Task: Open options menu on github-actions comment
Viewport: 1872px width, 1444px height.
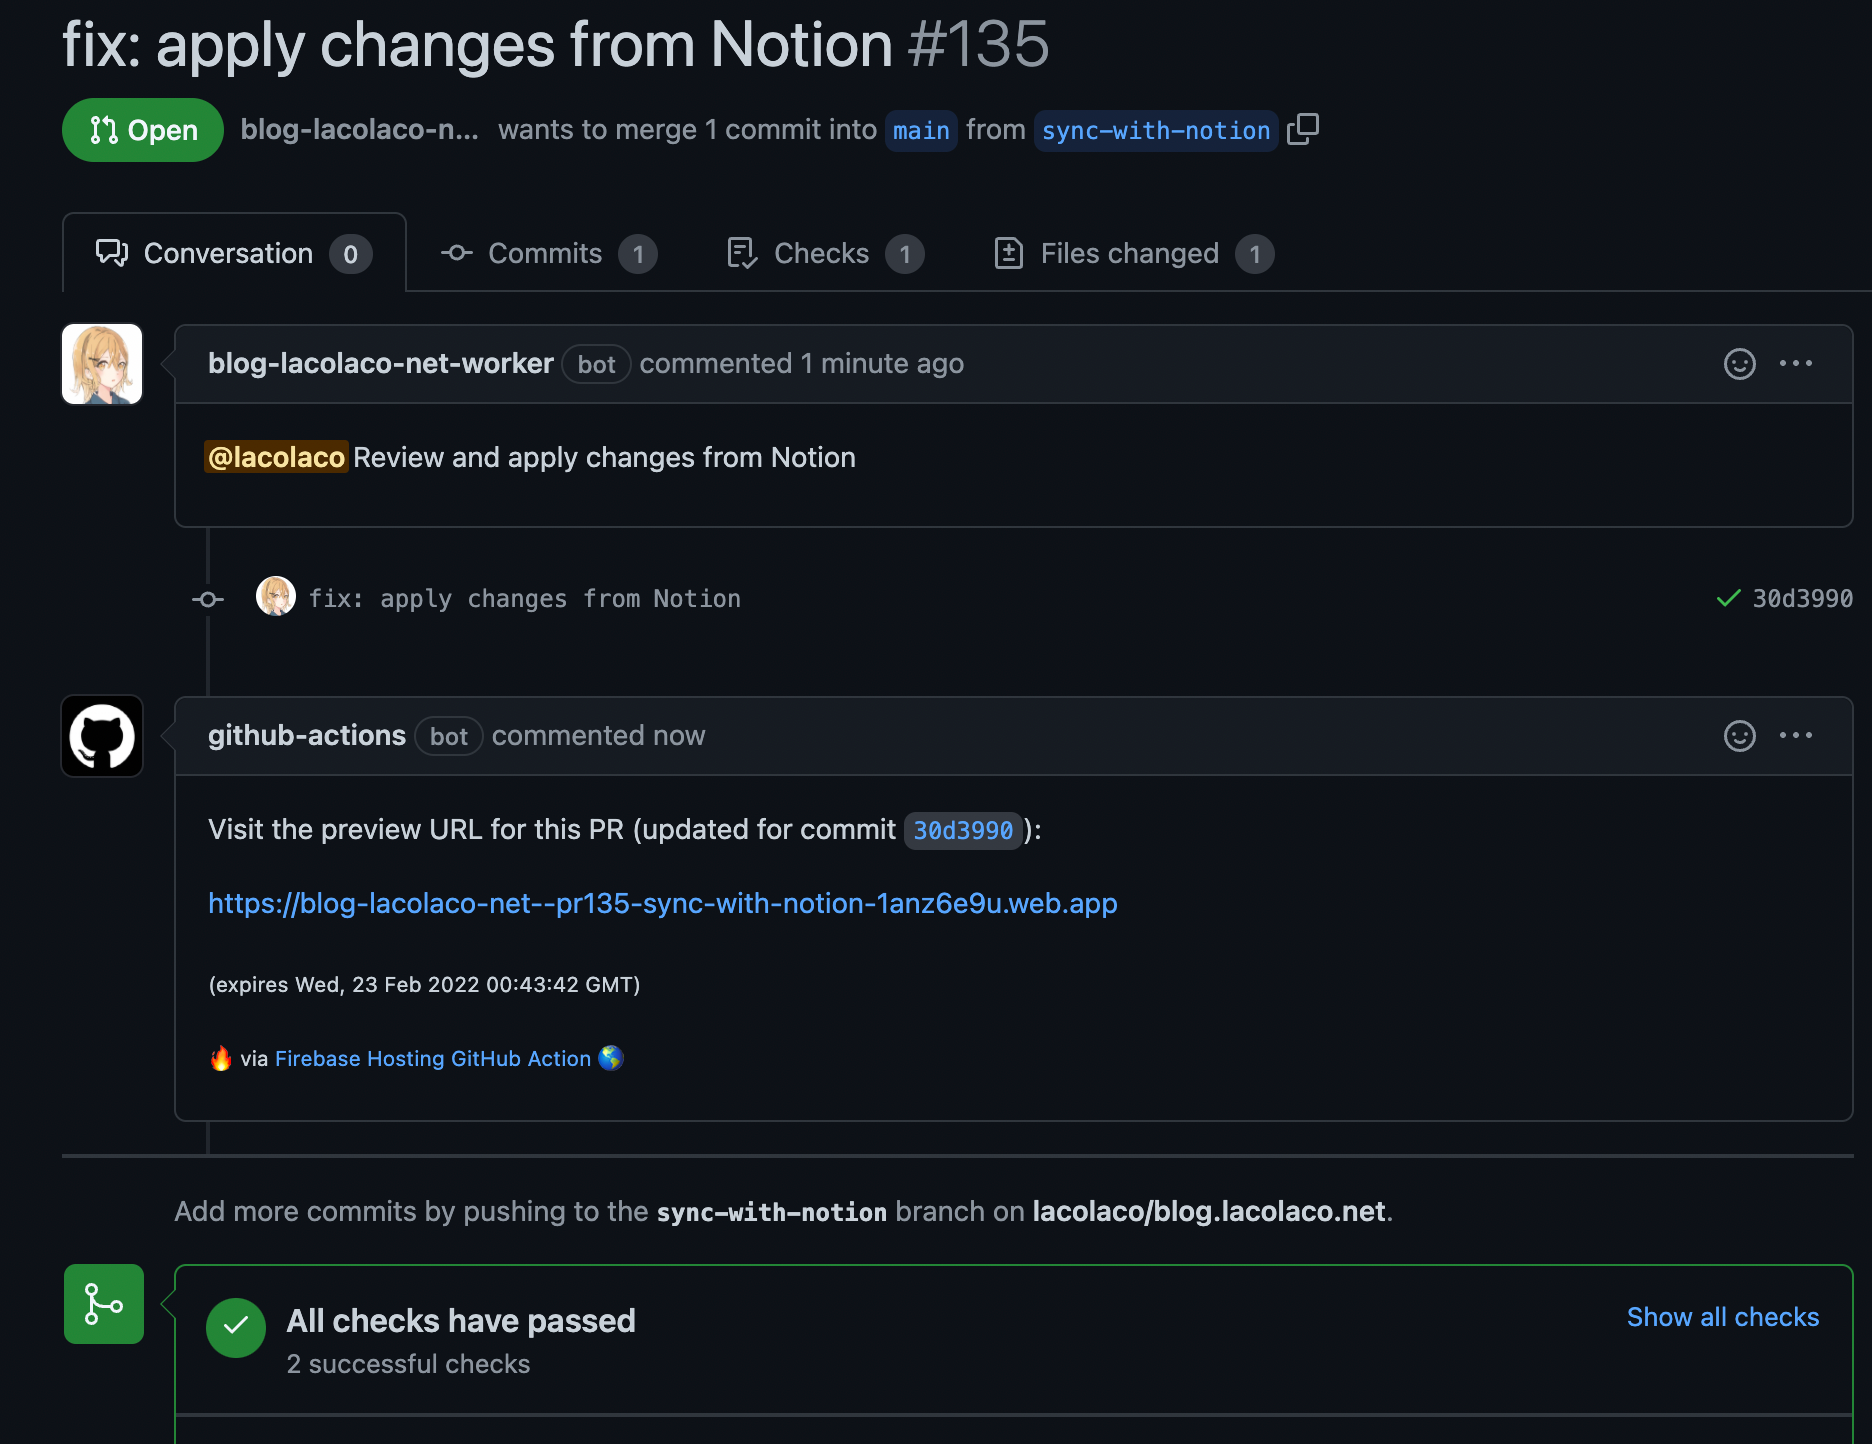Action: [1795, 736]
